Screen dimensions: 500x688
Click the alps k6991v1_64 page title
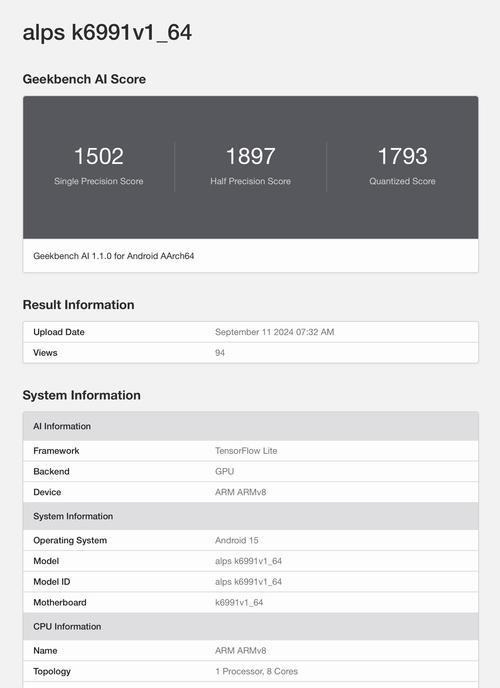click(x=107, y=32)
